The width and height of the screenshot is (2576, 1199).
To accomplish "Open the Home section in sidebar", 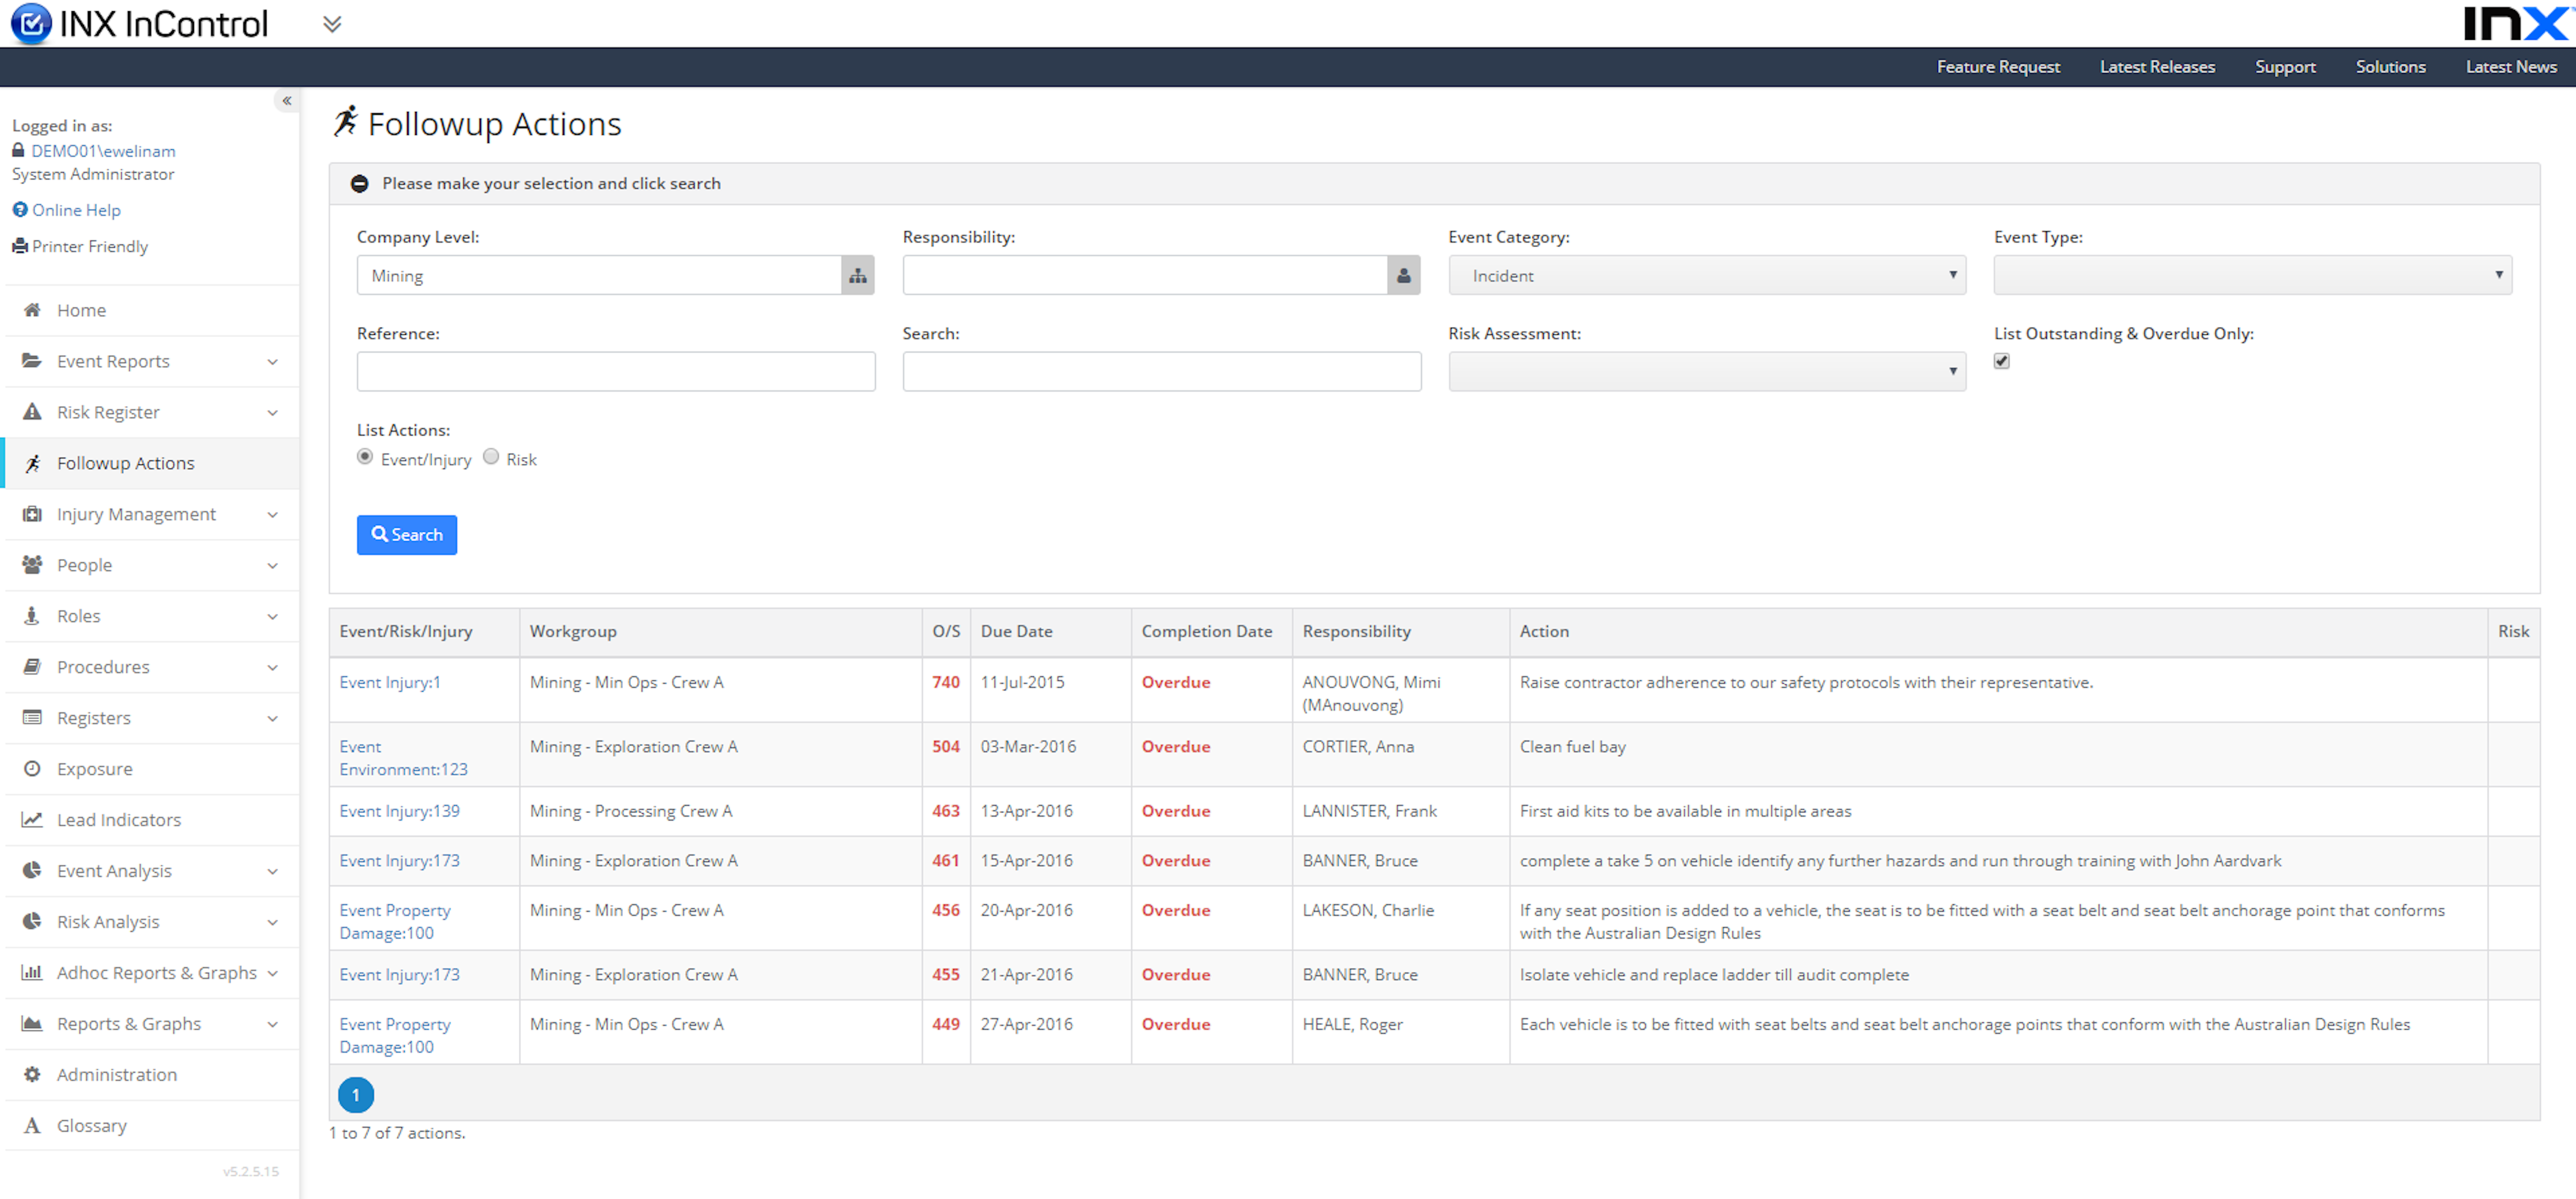I will click(33, 310).
